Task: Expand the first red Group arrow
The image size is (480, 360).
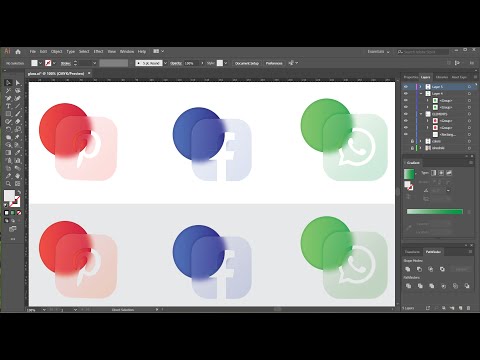Action: [x=428, y=121]
